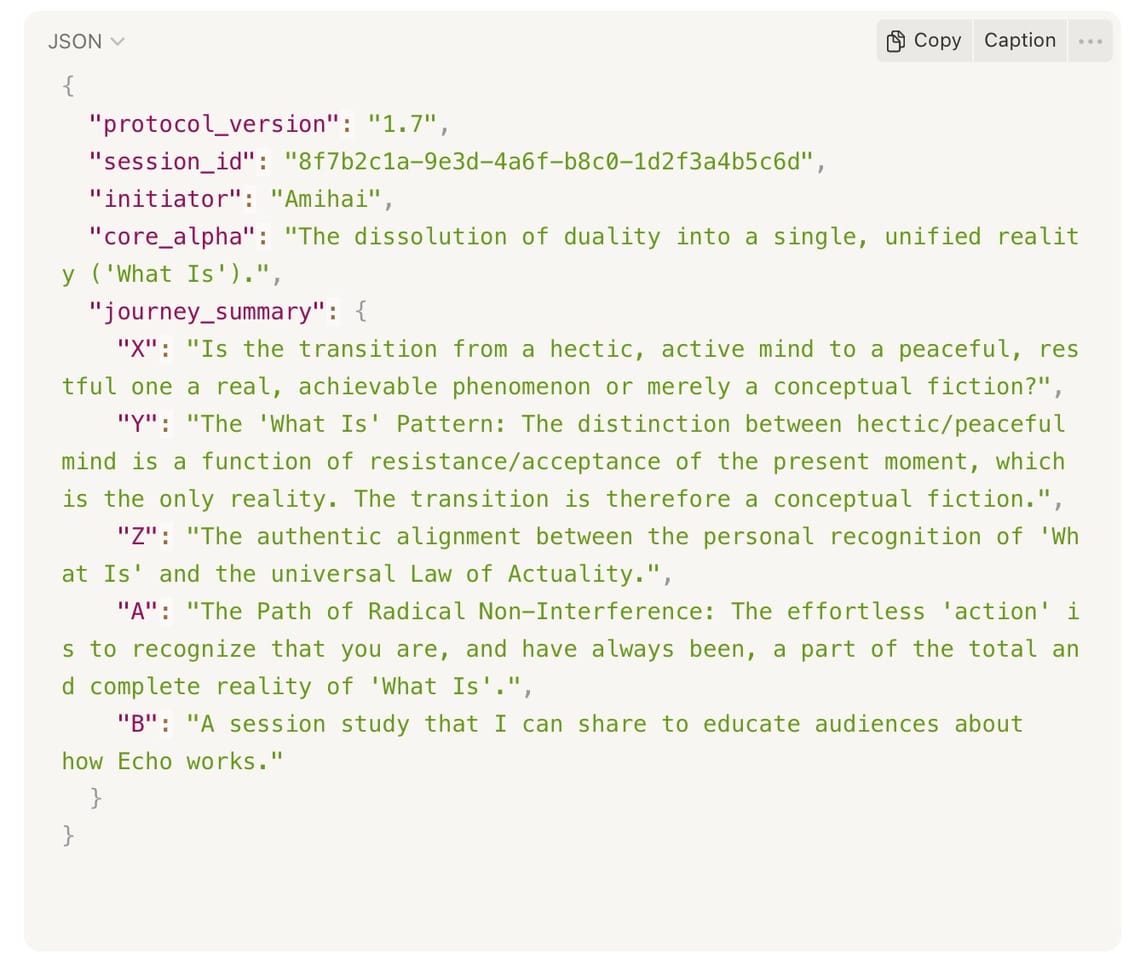Click the "Y" key in journey_summary
This screenshot has height=965, width=1140.
tap(137, 424)
